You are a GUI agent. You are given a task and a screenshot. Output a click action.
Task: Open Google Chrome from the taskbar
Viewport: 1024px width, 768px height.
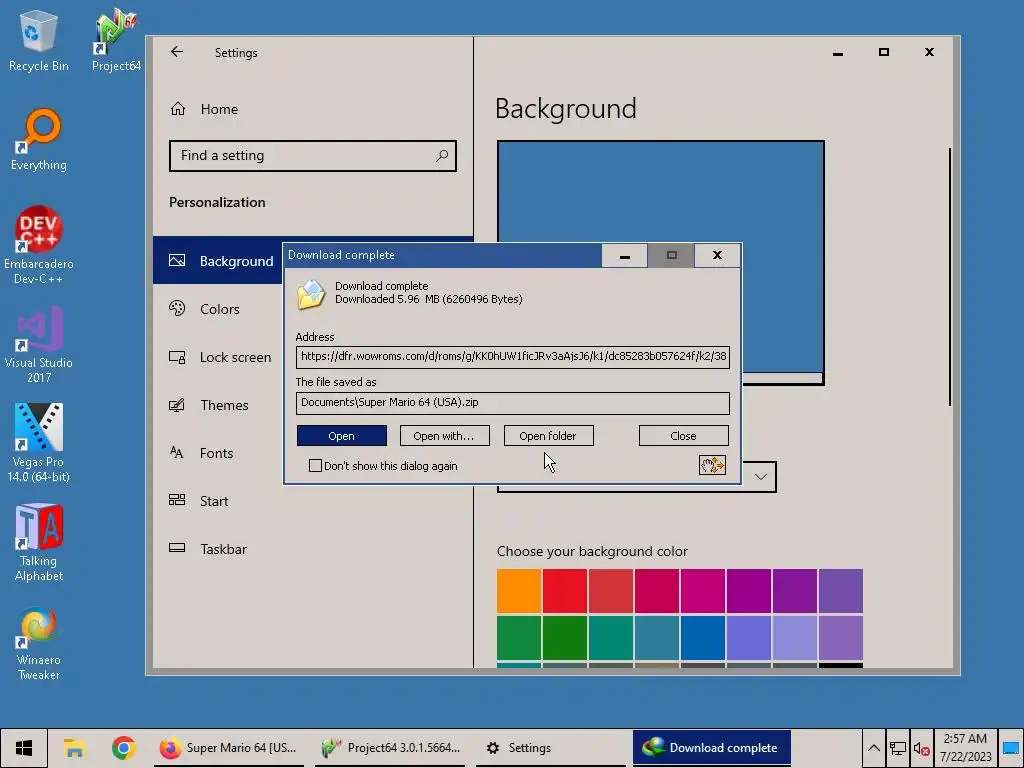pos(123,748)
